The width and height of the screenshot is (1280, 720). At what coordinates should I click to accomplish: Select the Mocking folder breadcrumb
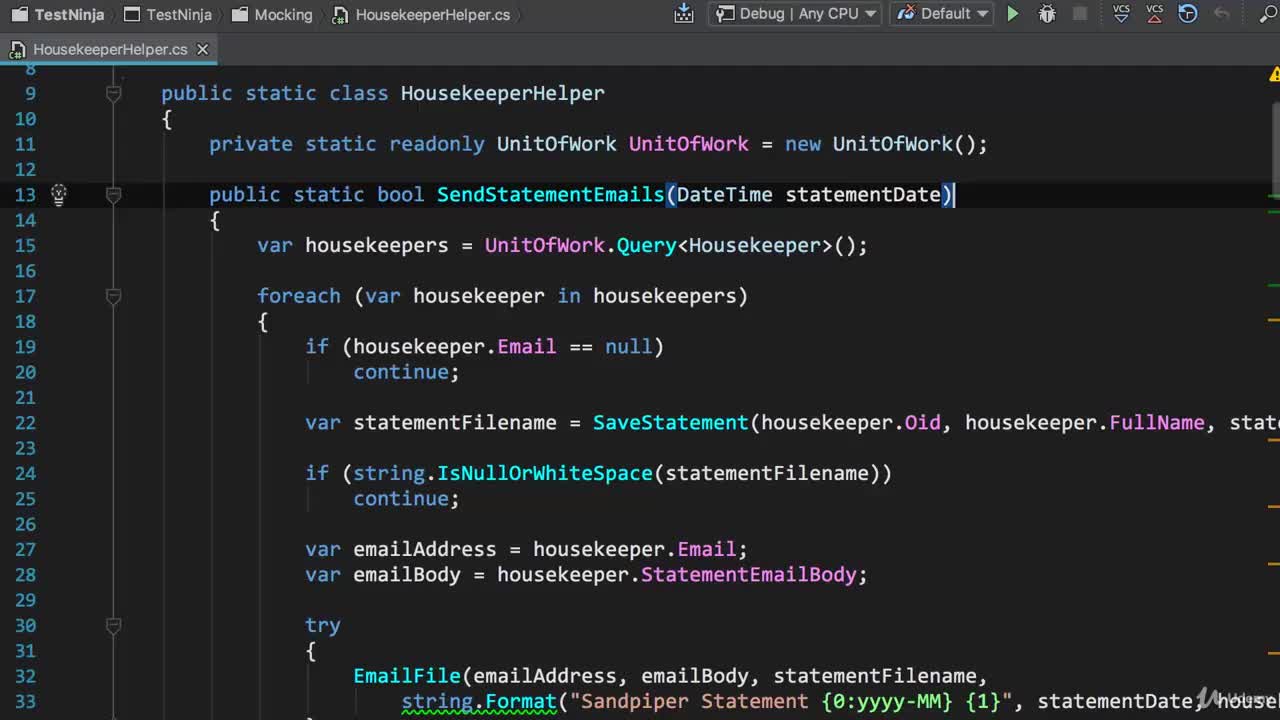(272, 14)
